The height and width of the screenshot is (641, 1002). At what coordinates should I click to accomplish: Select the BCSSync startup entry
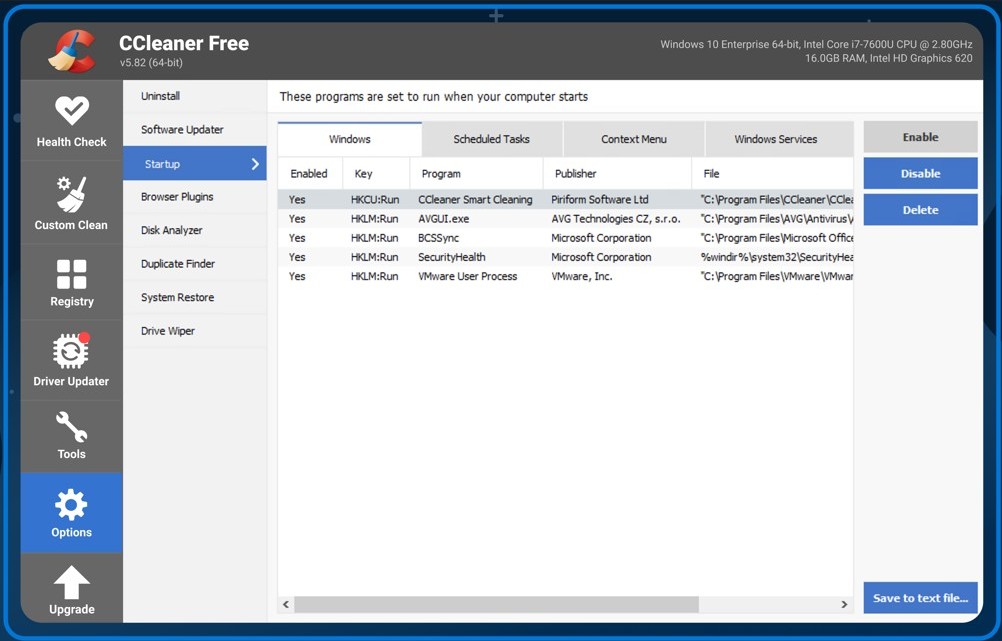(x=566, y=238)
